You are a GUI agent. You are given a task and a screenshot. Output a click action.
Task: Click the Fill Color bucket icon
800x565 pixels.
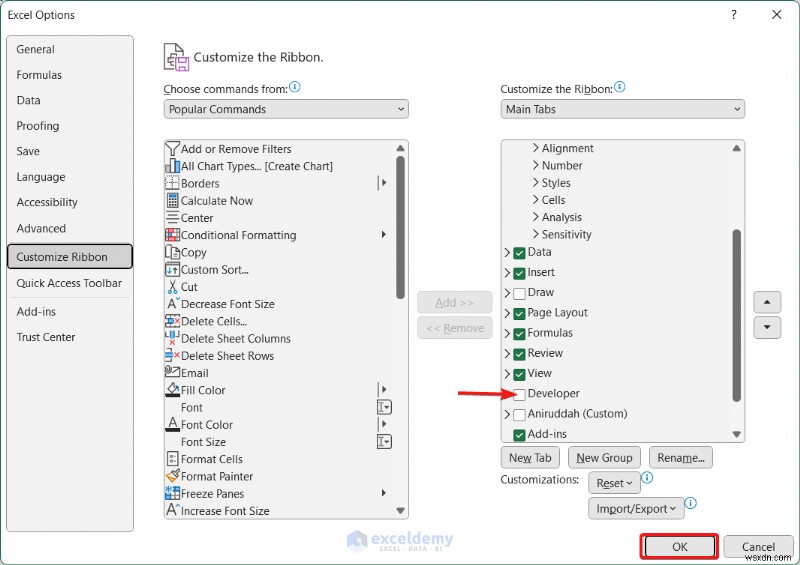(x=172, y=390)
